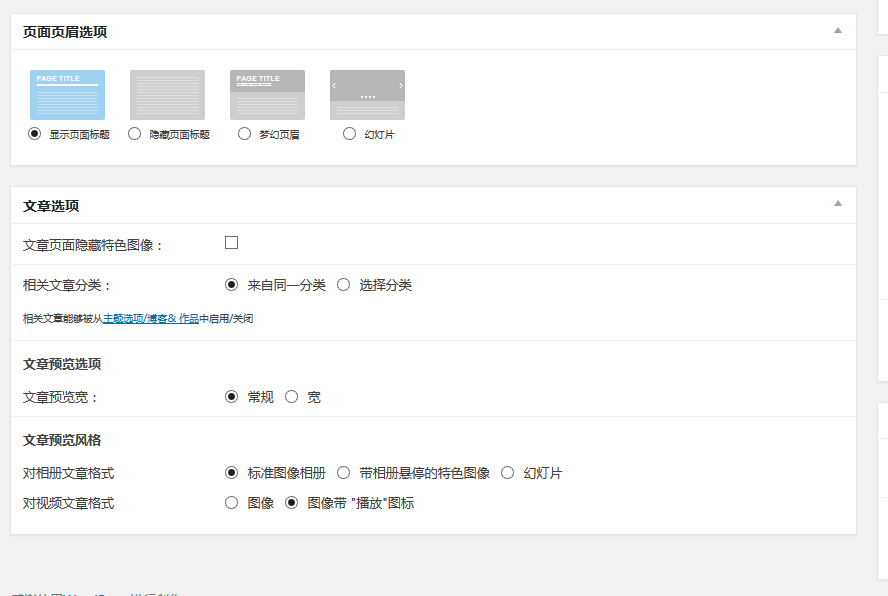
Task: Select 图像 for video post format
Action: pyautogui.click(x=232, y=503)
